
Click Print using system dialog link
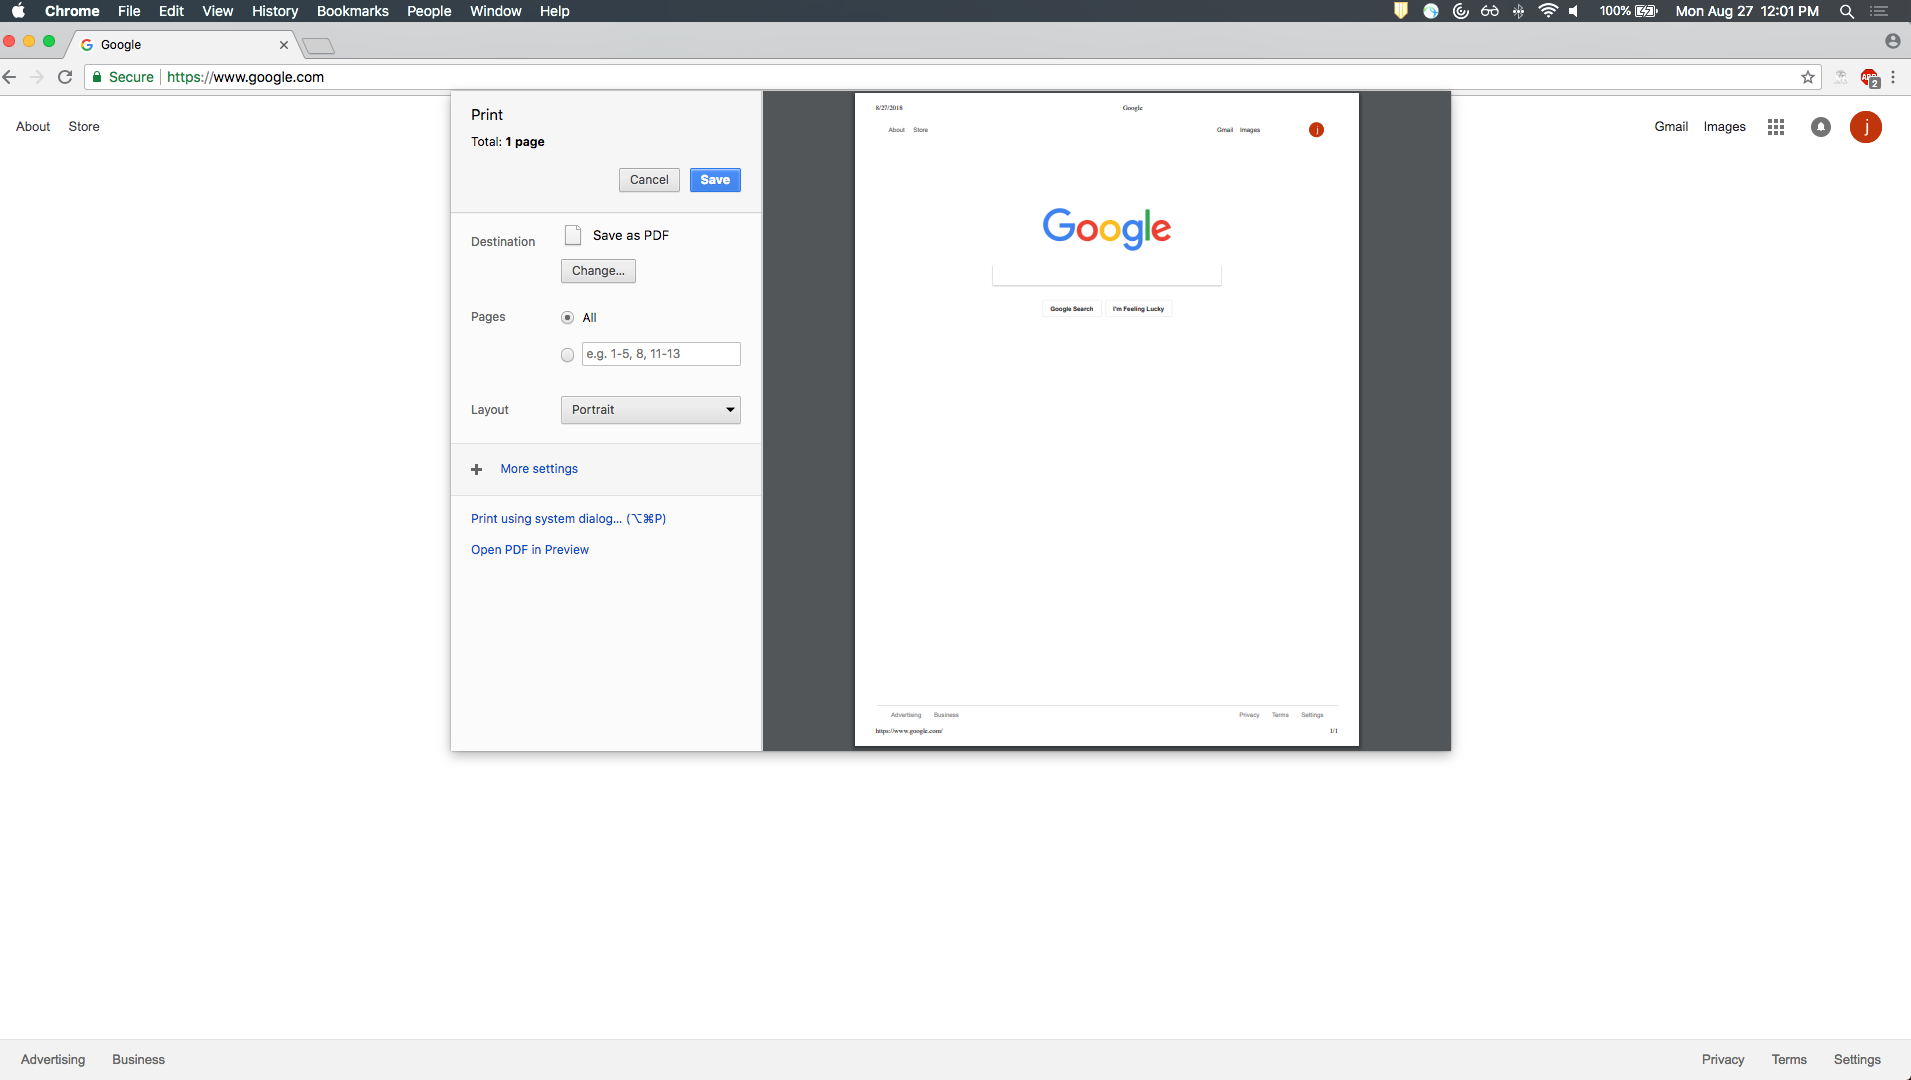[568, 519]
